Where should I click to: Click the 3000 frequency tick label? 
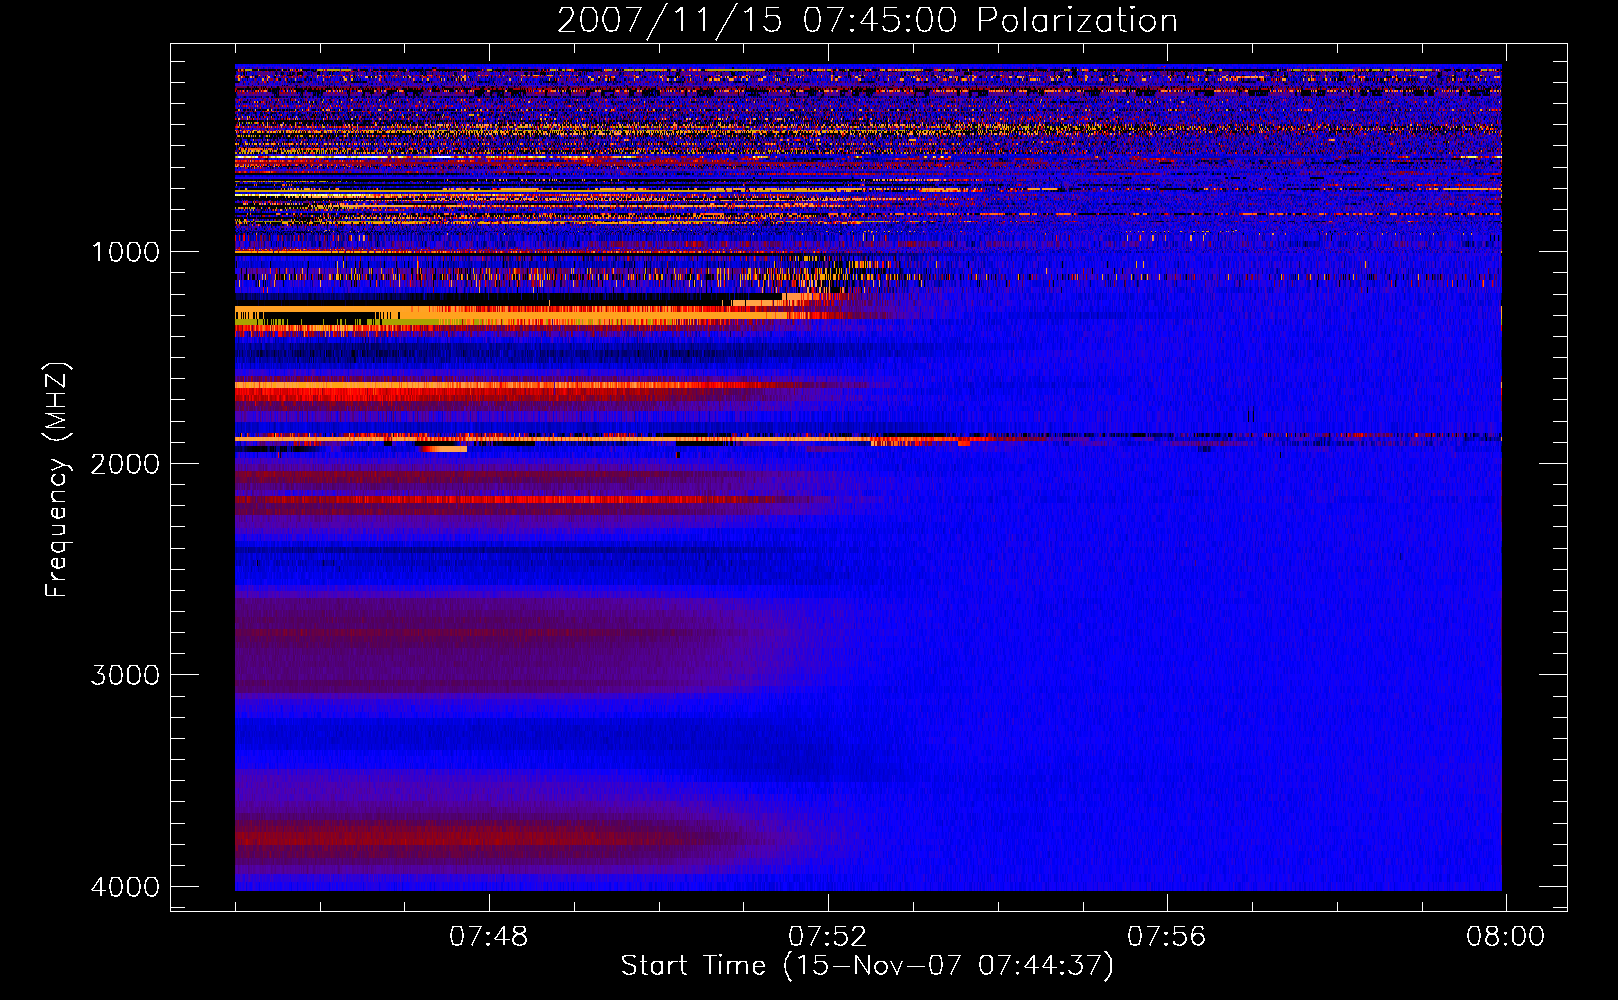(x=125, y=675)
